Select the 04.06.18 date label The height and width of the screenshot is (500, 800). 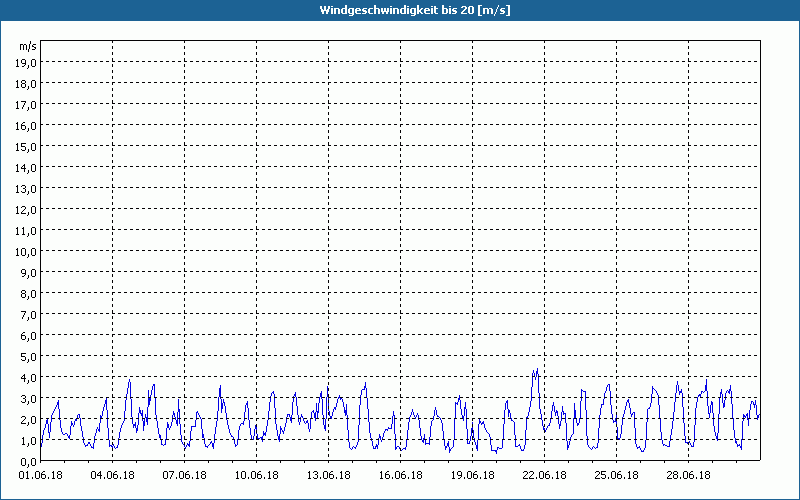113,475
